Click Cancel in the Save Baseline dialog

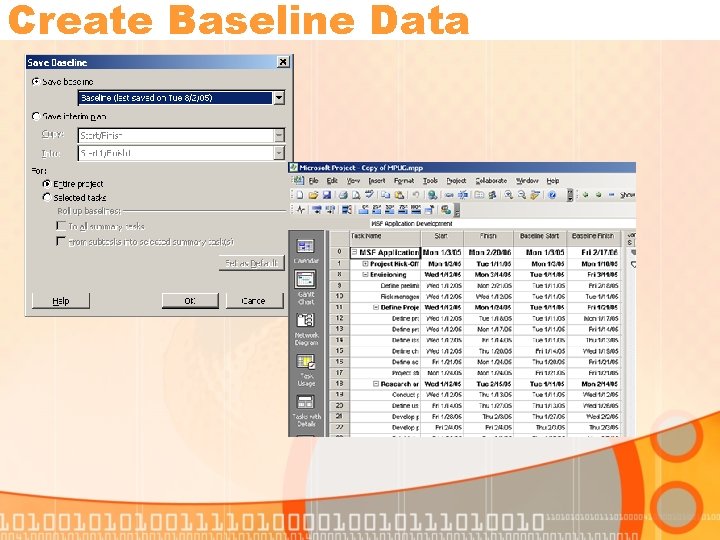pyautogui.click(x=254, y=301)
